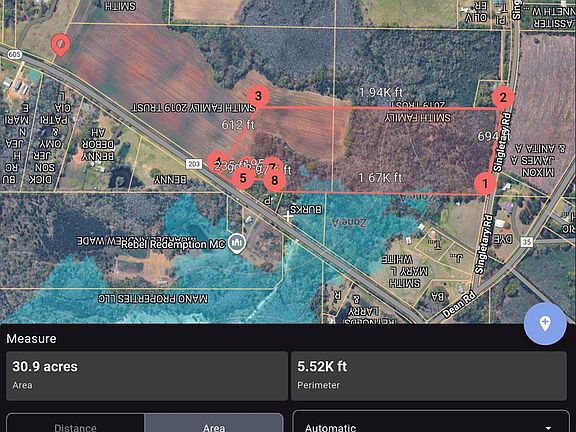Click the 30.9 acres area card
Image resolution: width=576 pixels, height=432 pixels.
click(x=147, y=376)
